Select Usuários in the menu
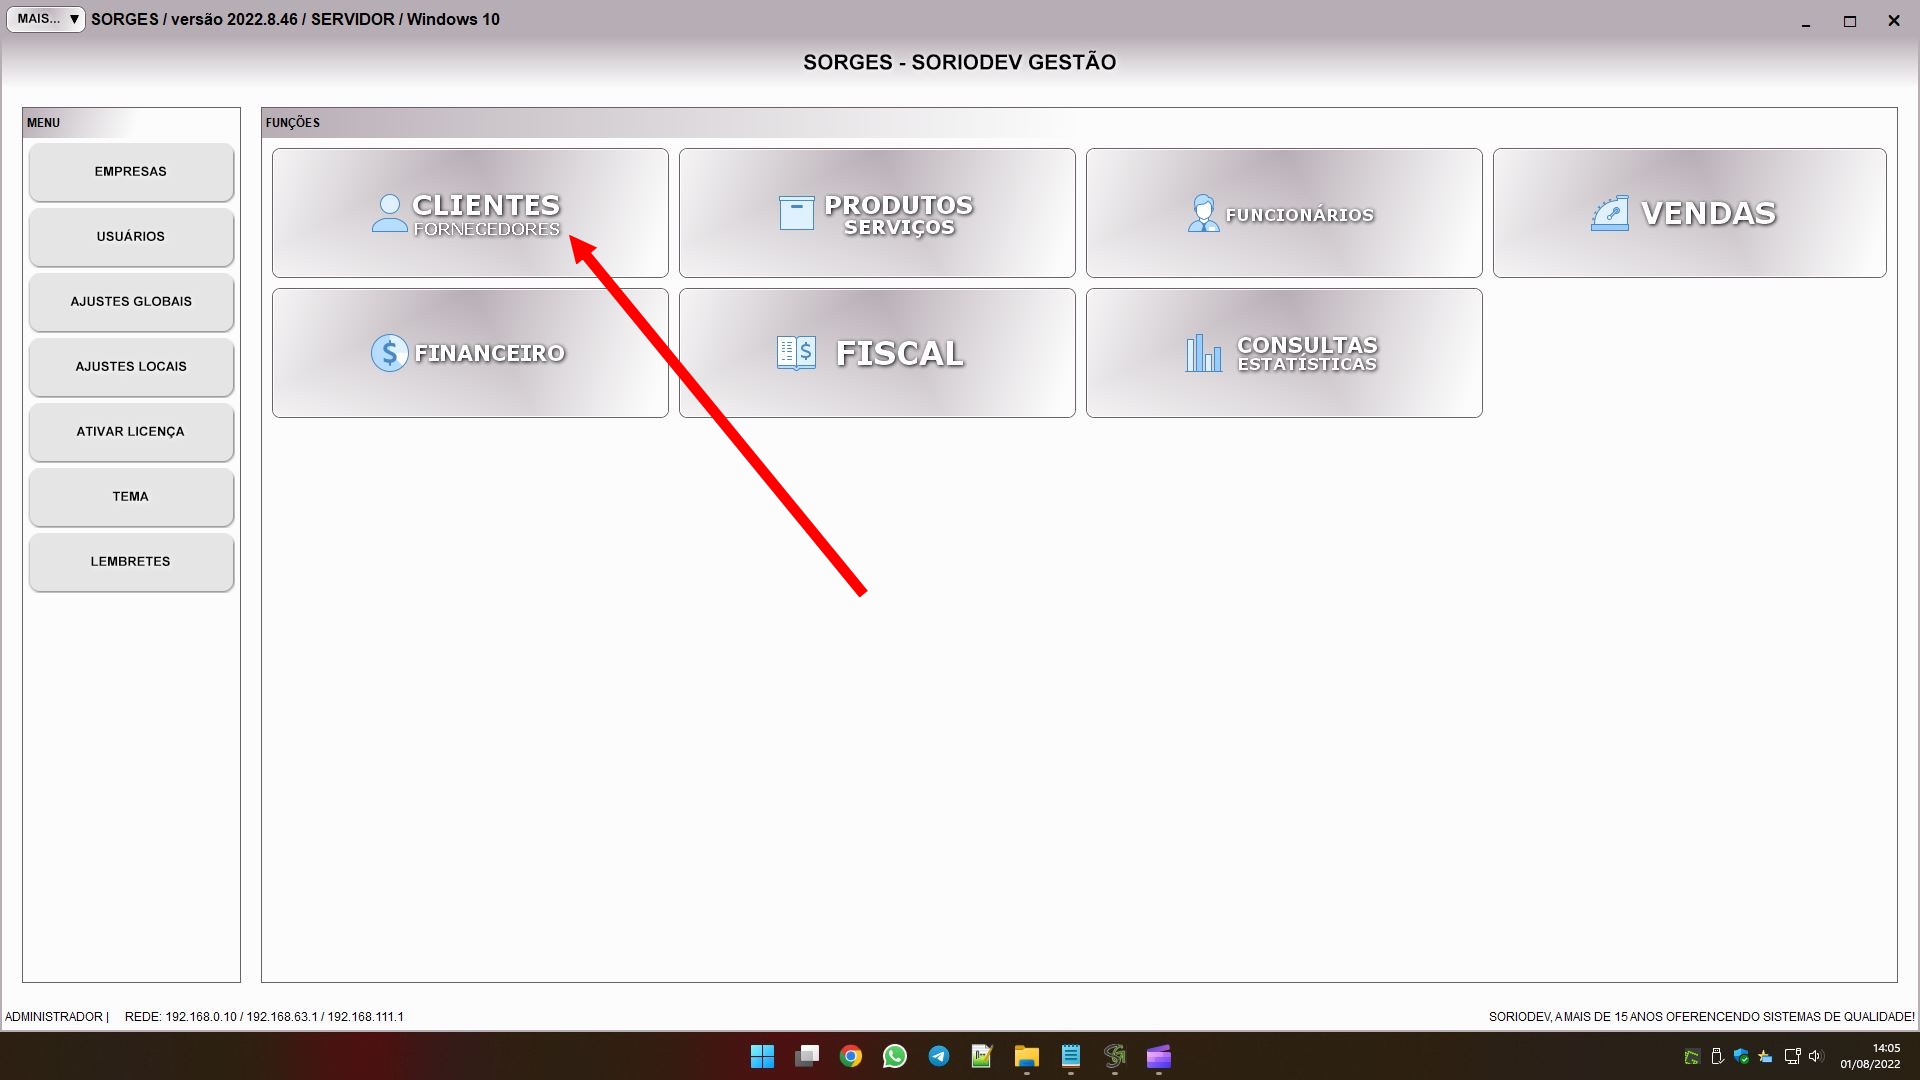 (131, 237)
